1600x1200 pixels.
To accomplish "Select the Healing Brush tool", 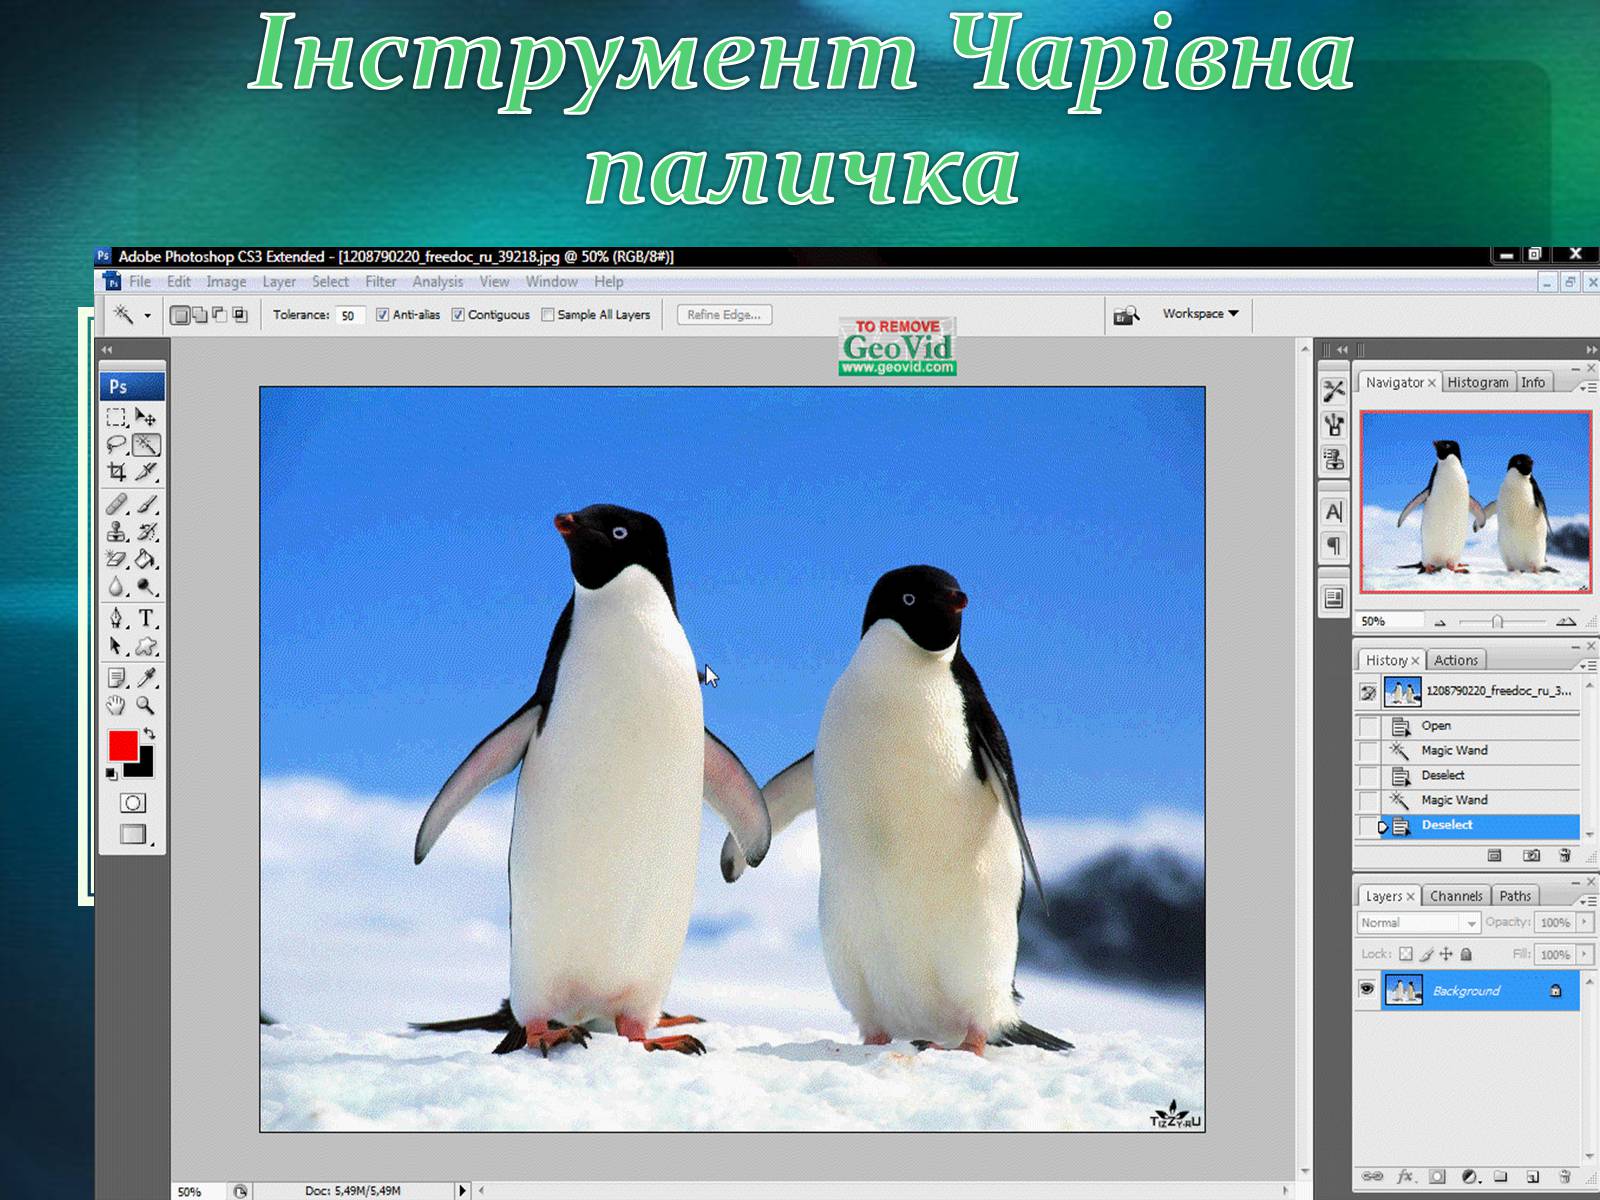I will pos(117,505).
